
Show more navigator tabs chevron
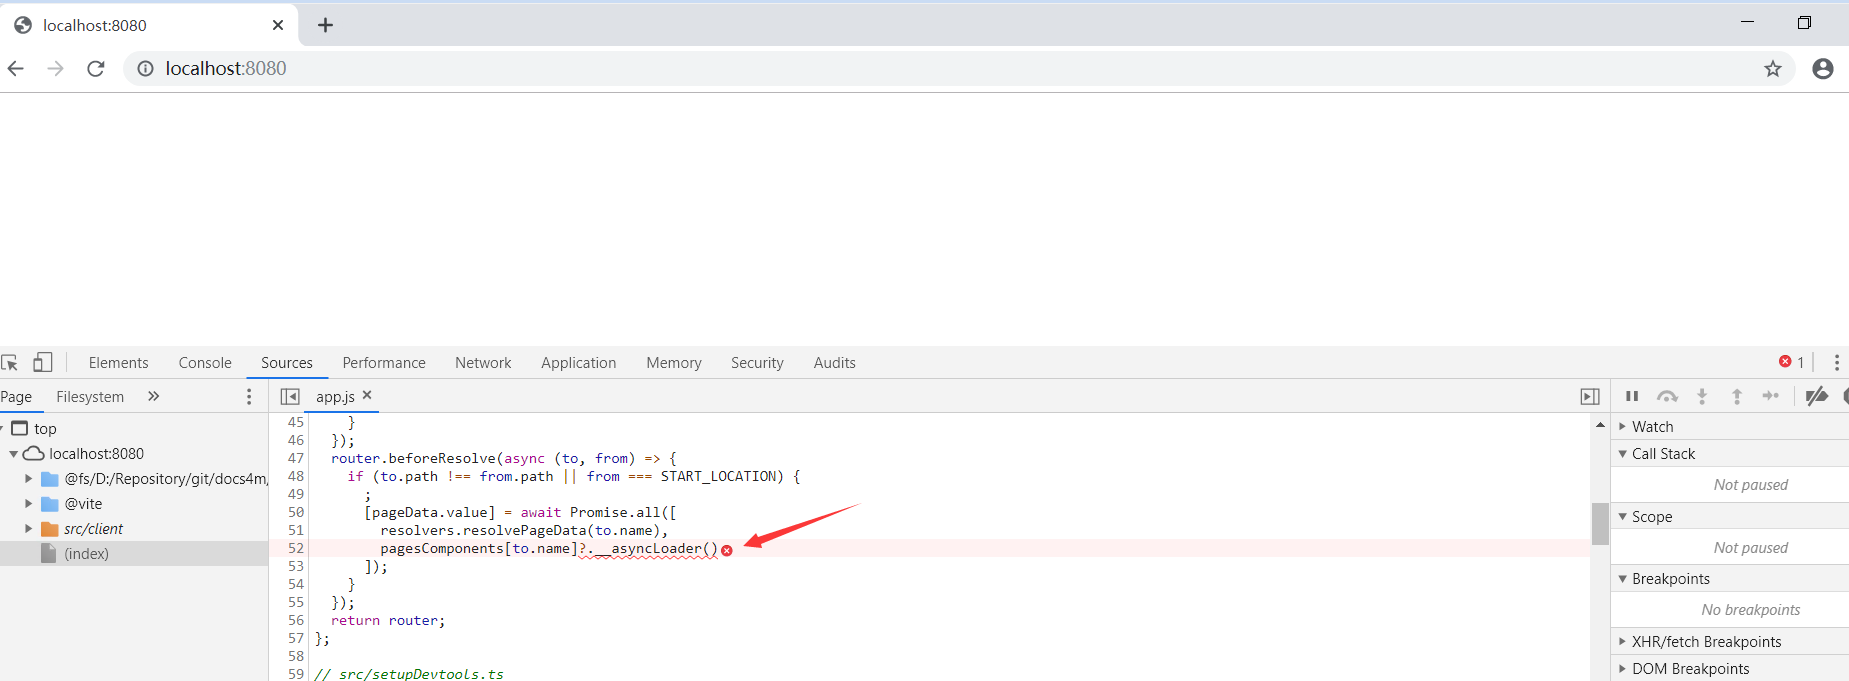[153, 396]
